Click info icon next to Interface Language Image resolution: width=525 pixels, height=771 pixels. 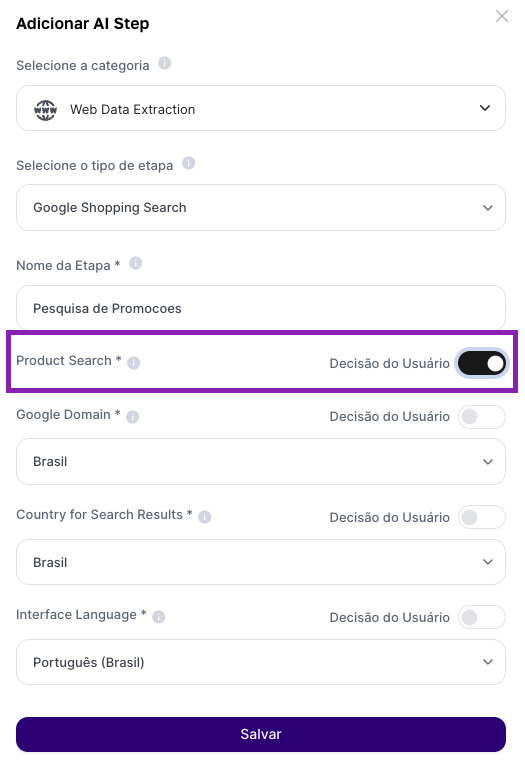click(158, 617)
